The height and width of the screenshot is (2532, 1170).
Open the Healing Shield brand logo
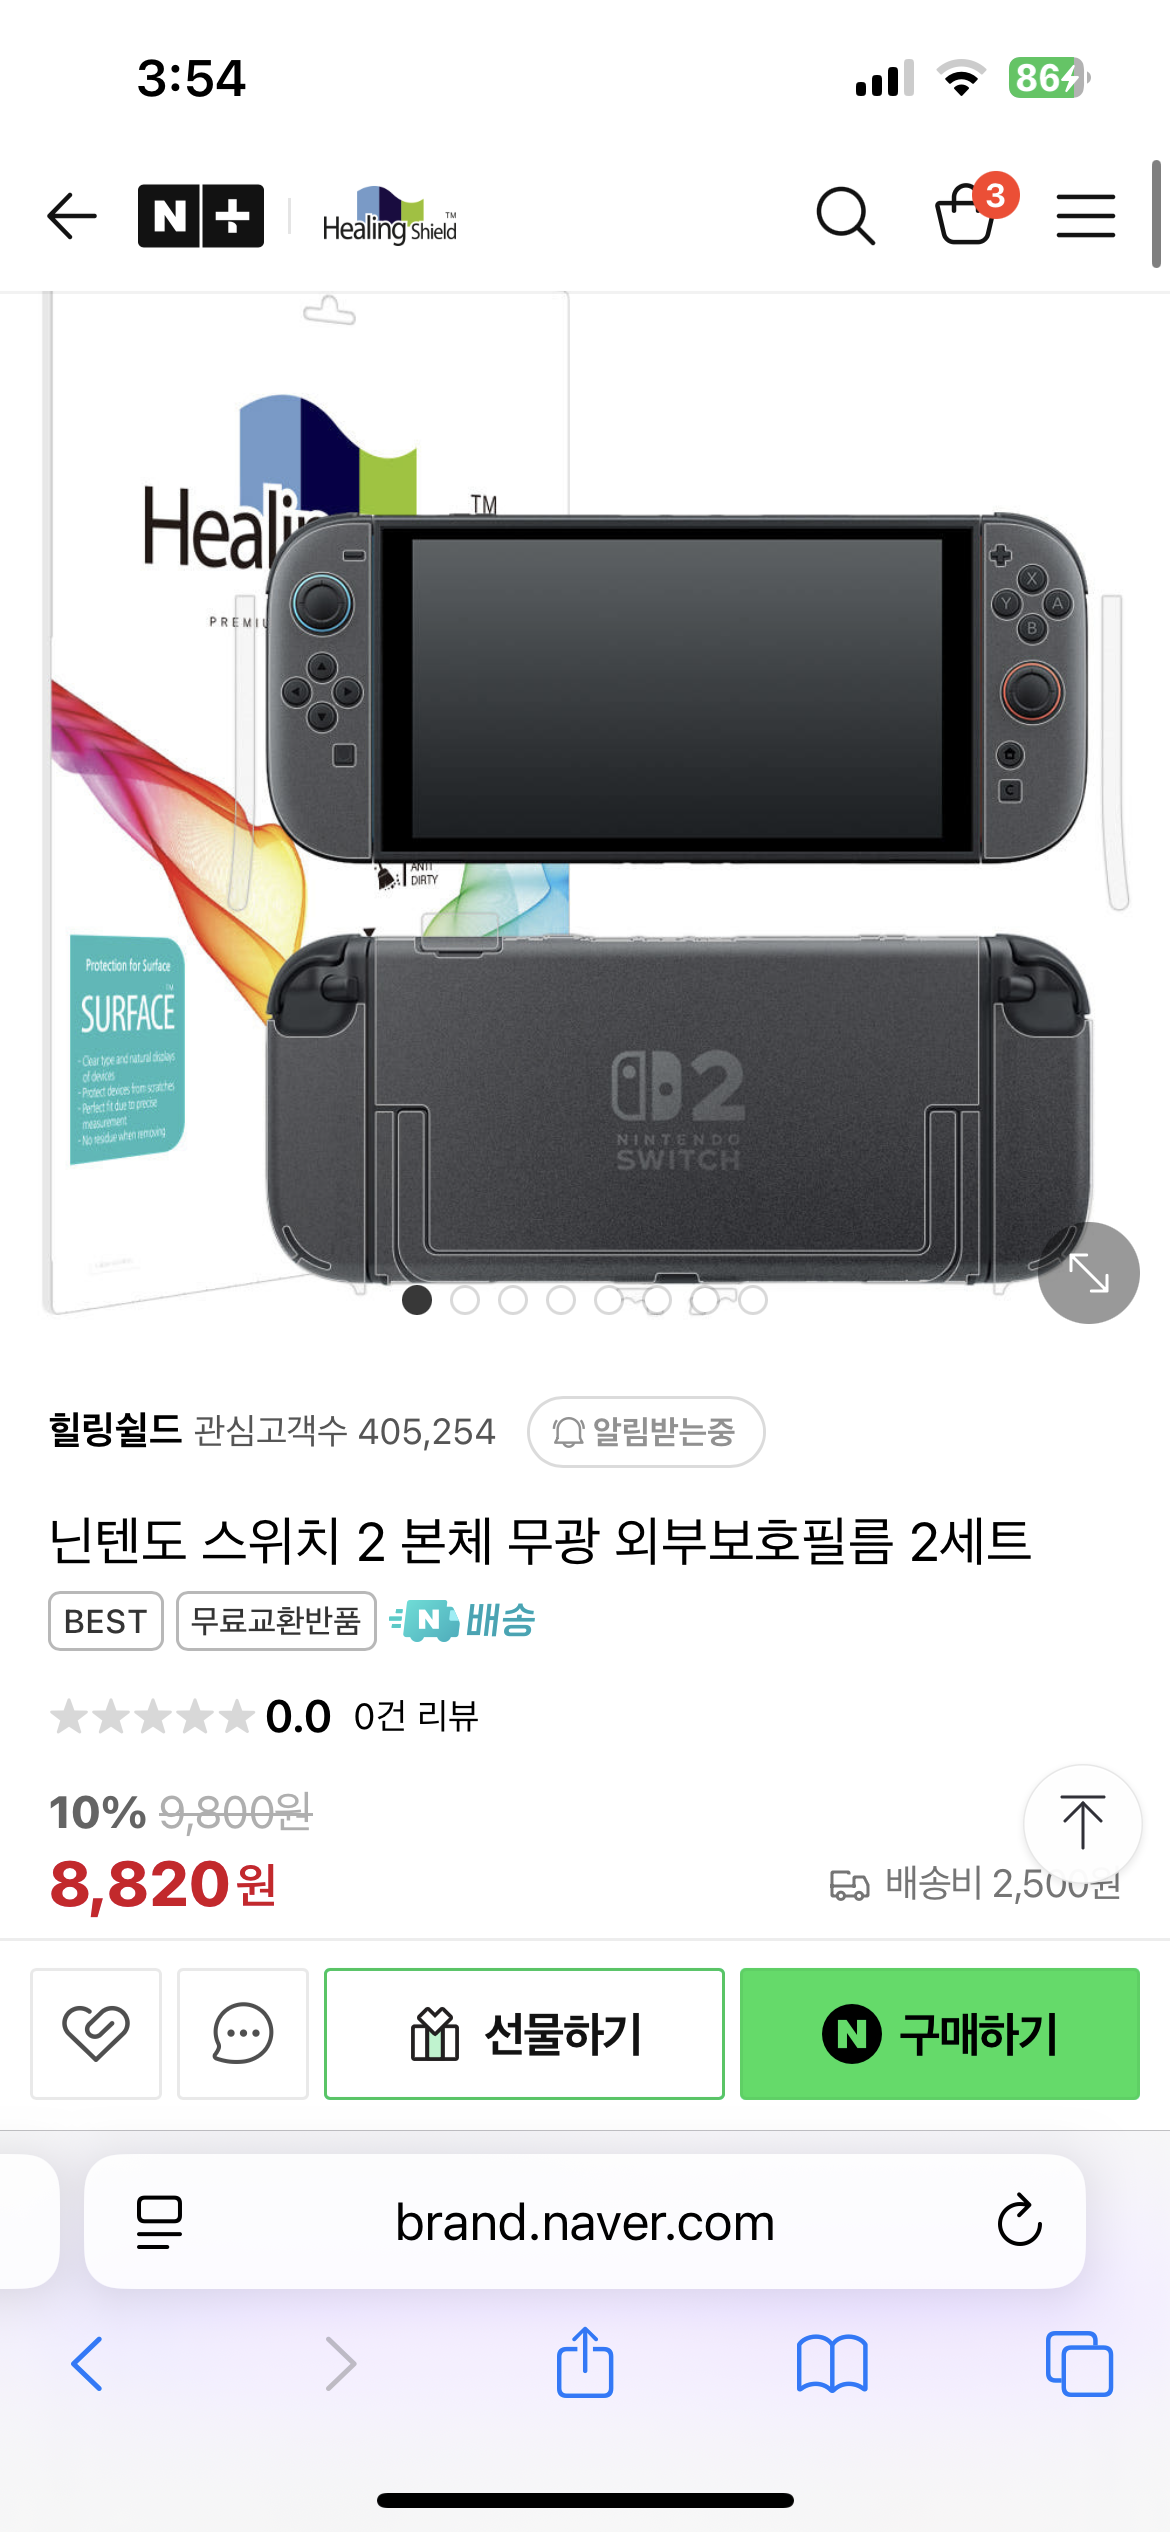click(389, 216)
